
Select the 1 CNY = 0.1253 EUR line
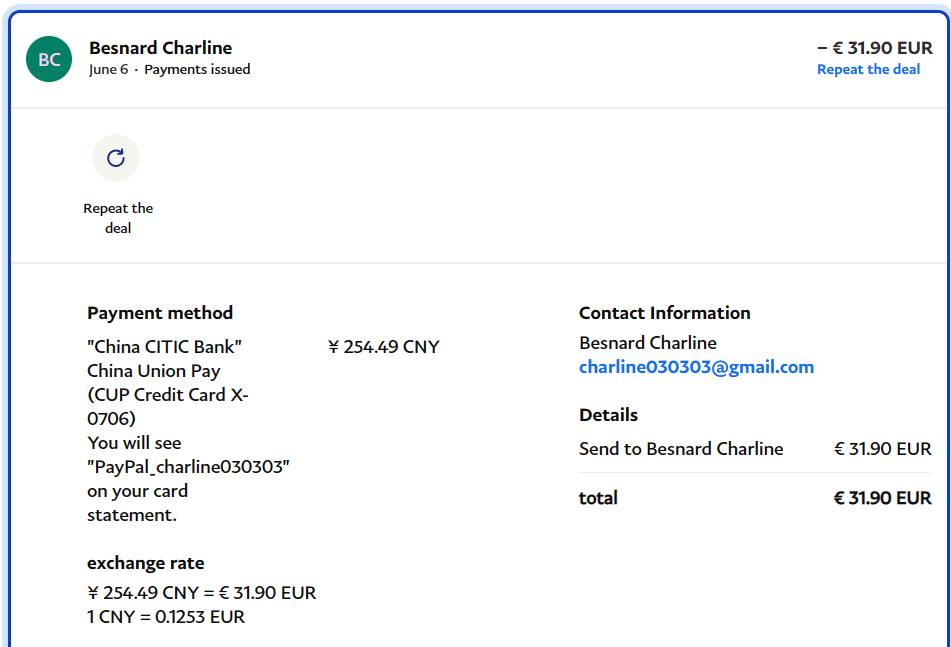tap(166, 617)
